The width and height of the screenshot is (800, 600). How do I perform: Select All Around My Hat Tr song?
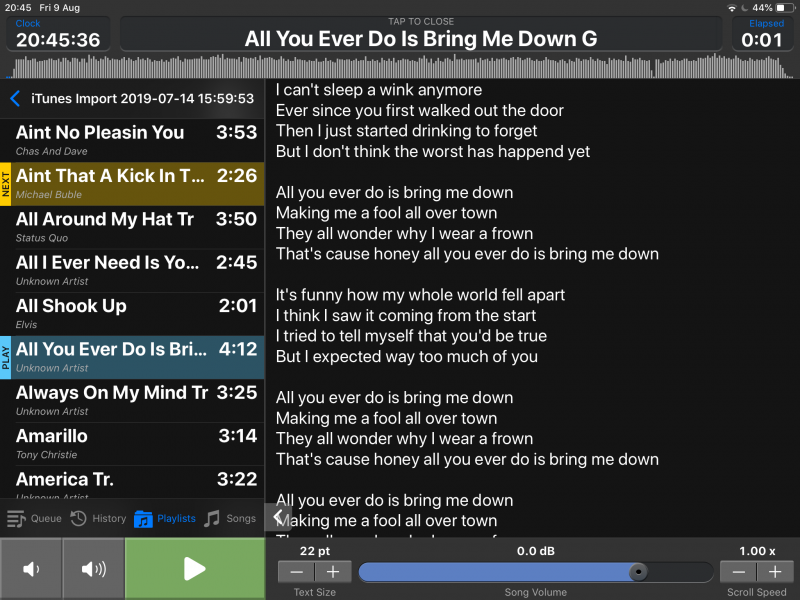133,227
